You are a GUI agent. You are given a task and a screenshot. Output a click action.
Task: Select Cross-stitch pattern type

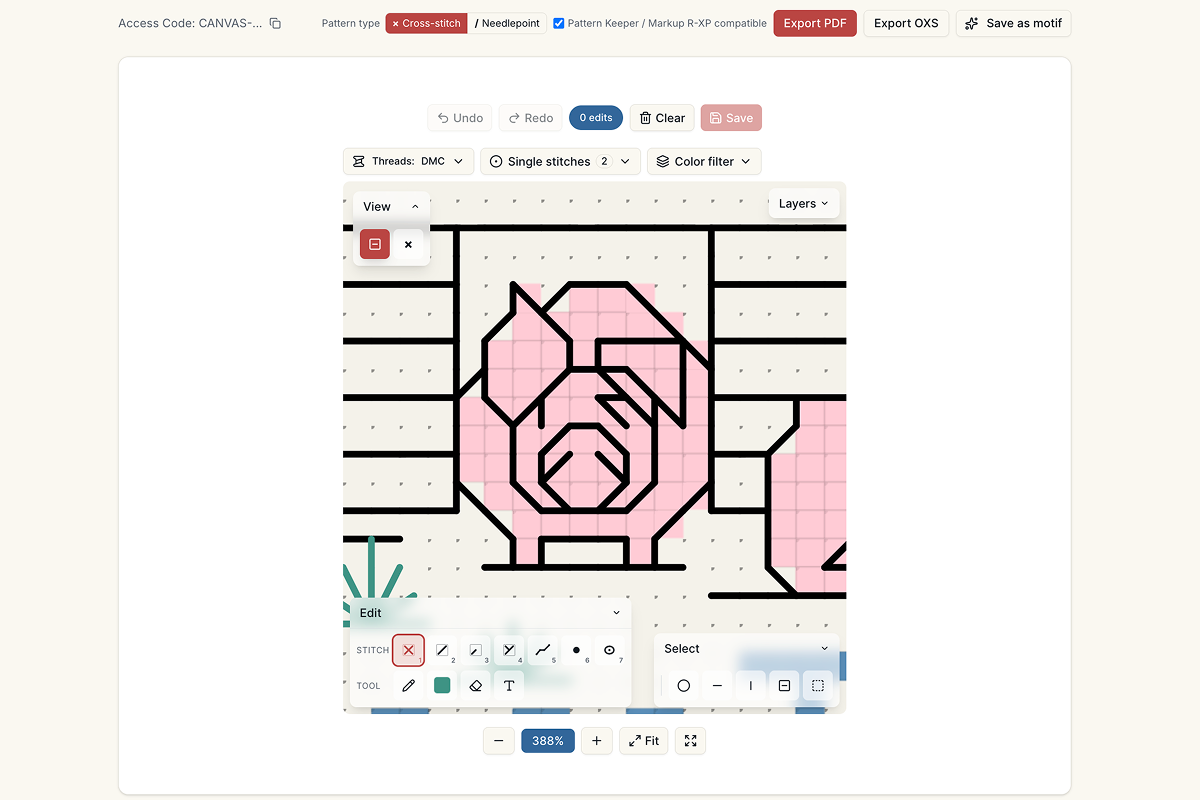[x=427, y=23]
